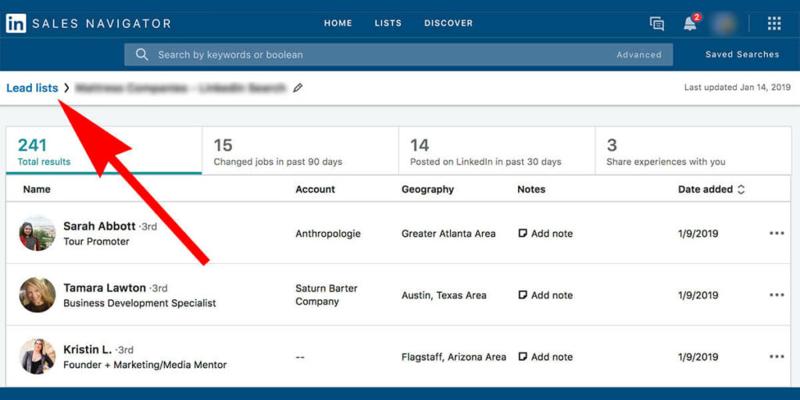Open more options for Tamara Lawton
The image size is (800, 400).
point(776,295)
